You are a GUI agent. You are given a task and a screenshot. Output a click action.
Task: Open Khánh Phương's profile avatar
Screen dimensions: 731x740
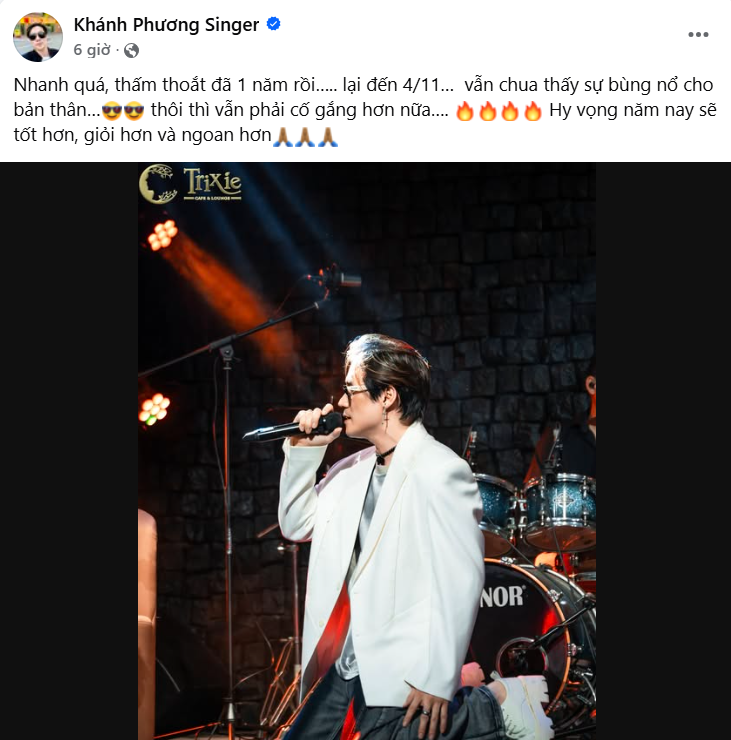point(38,37)
